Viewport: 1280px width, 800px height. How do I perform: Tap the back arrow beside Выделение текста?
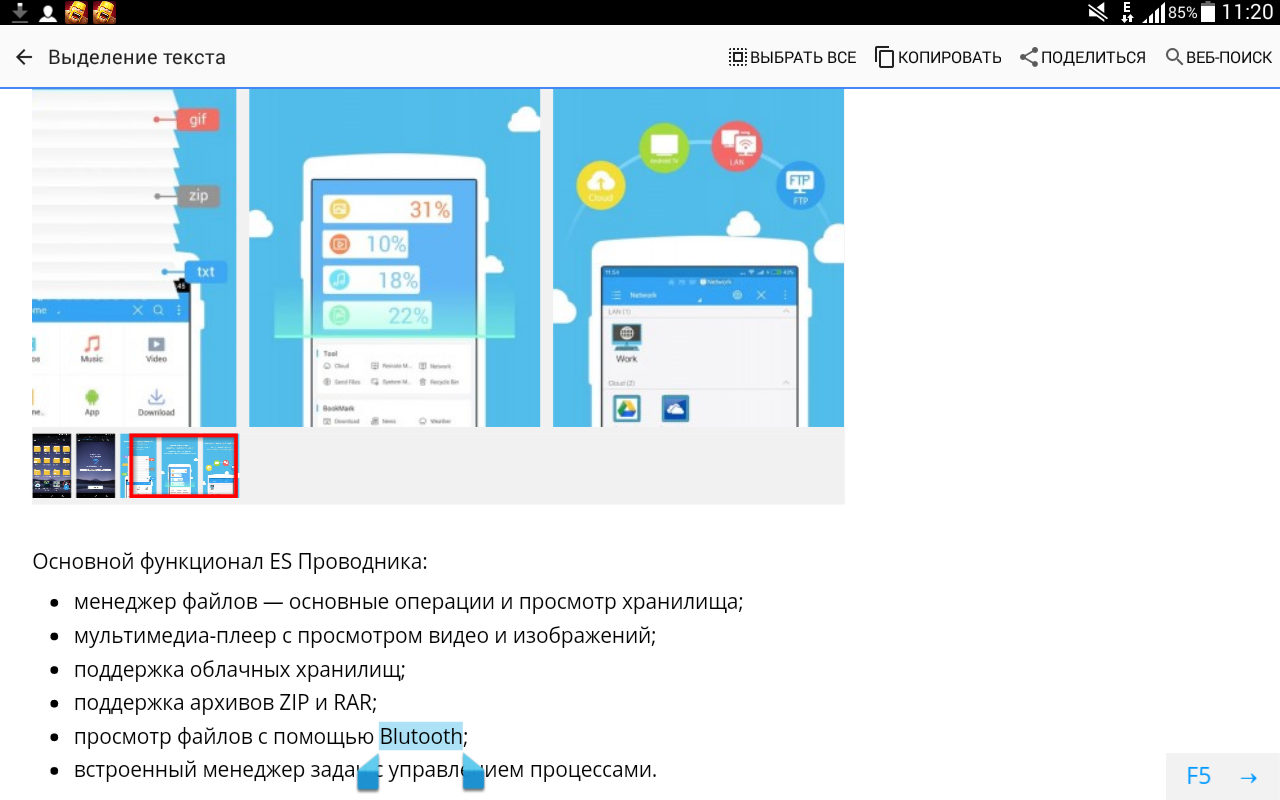pos(24,57)
